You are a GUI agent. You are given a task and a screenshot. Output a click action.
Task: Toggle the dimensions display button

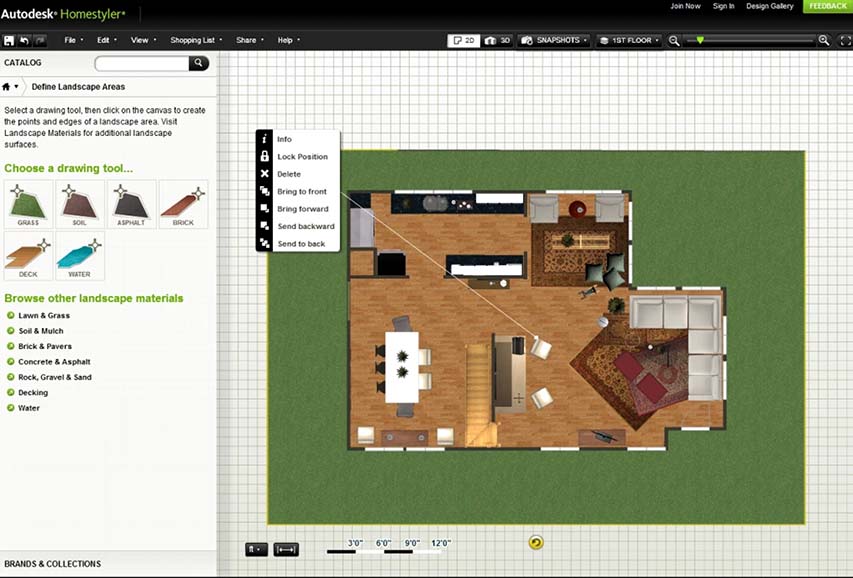click(x=286, y=549)
